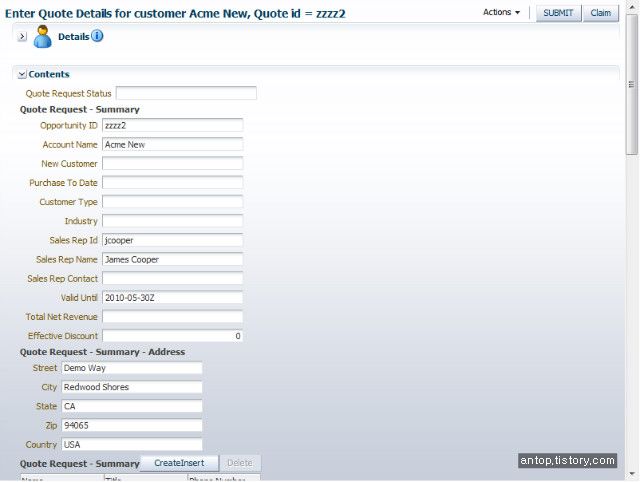This screenshot has height=482, width=640.
Task: Click the SUBMIT button
Action: coord(558,13)
